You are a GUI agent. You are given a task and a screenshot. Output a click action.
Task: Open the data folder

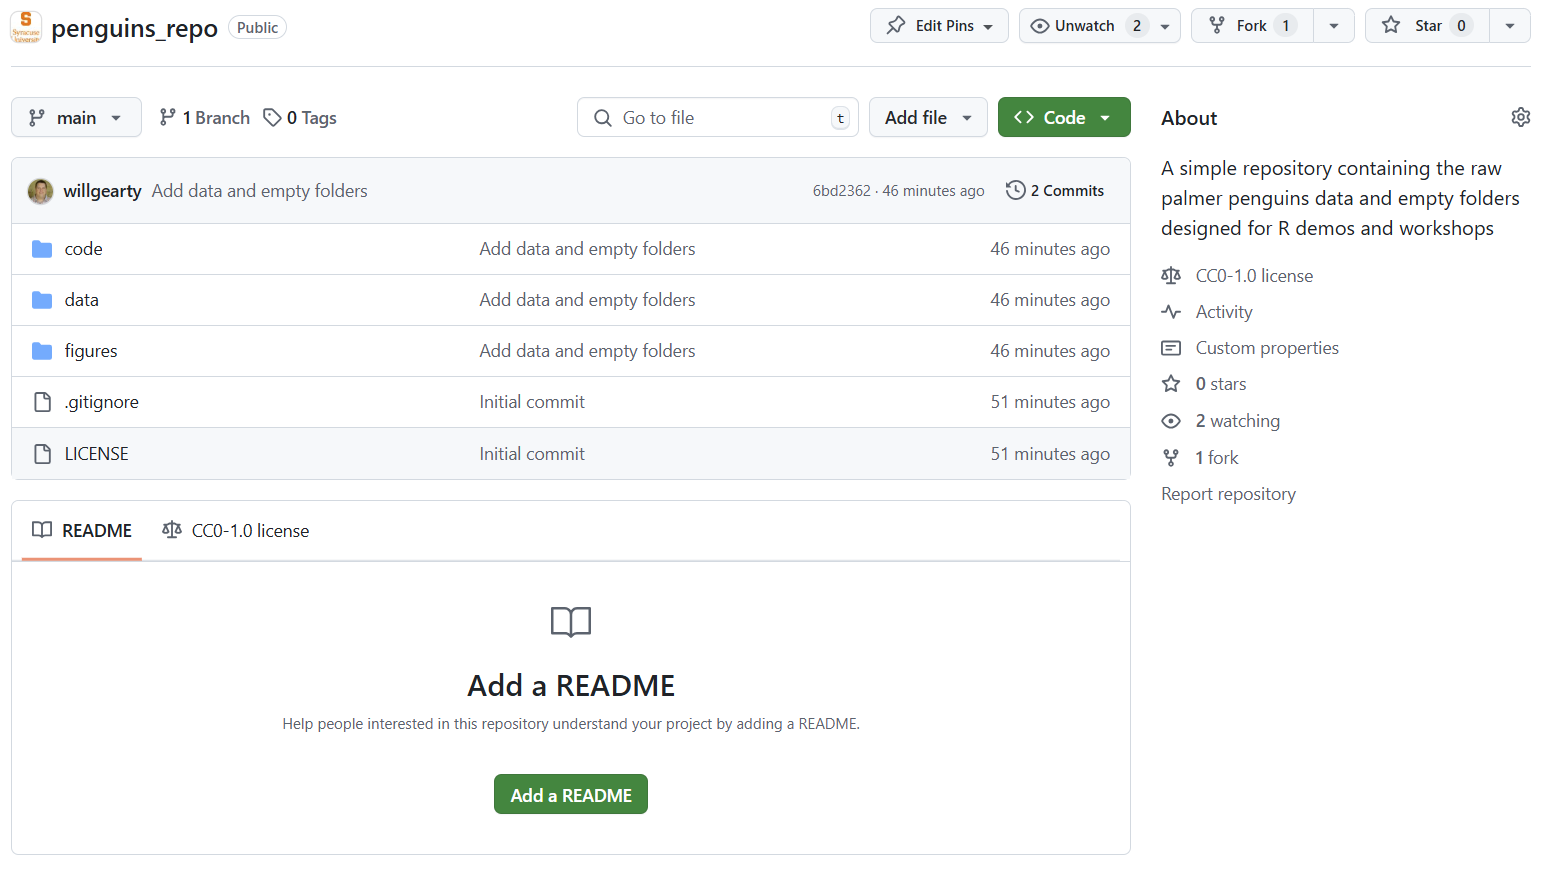[x=81, y=300]
